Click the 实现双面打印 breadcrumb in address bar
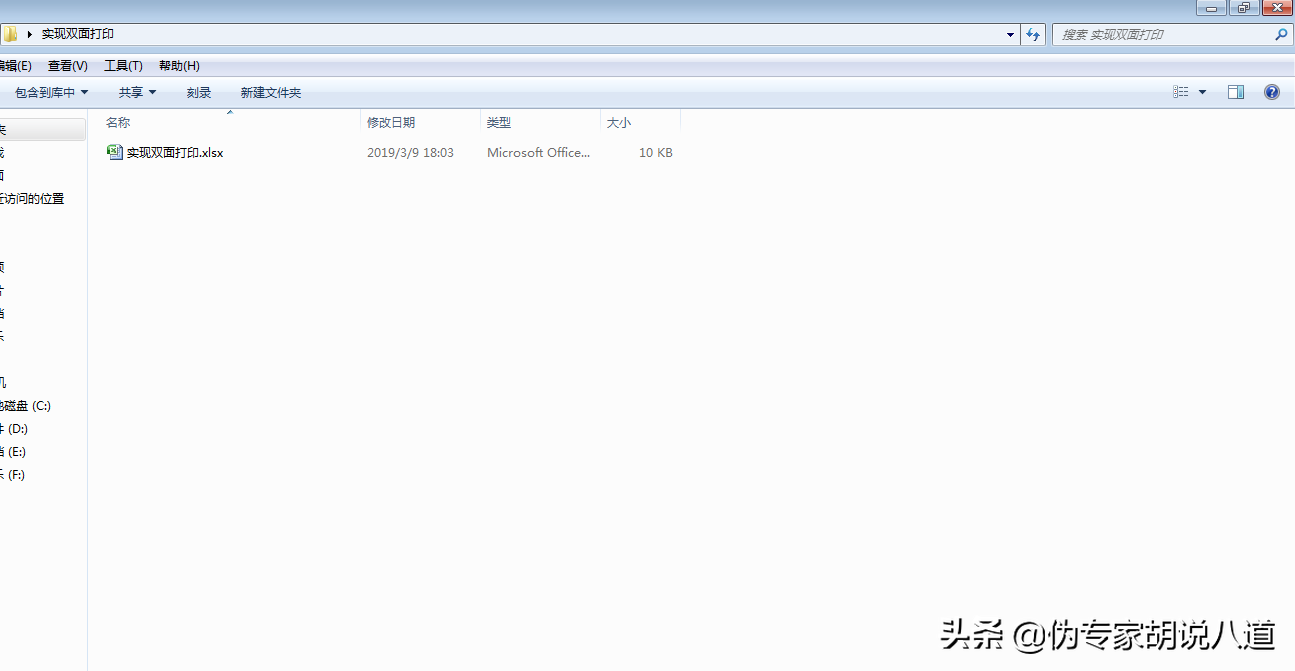The width and height of the screenshot is (1295, 671). (x=78, y=34)
